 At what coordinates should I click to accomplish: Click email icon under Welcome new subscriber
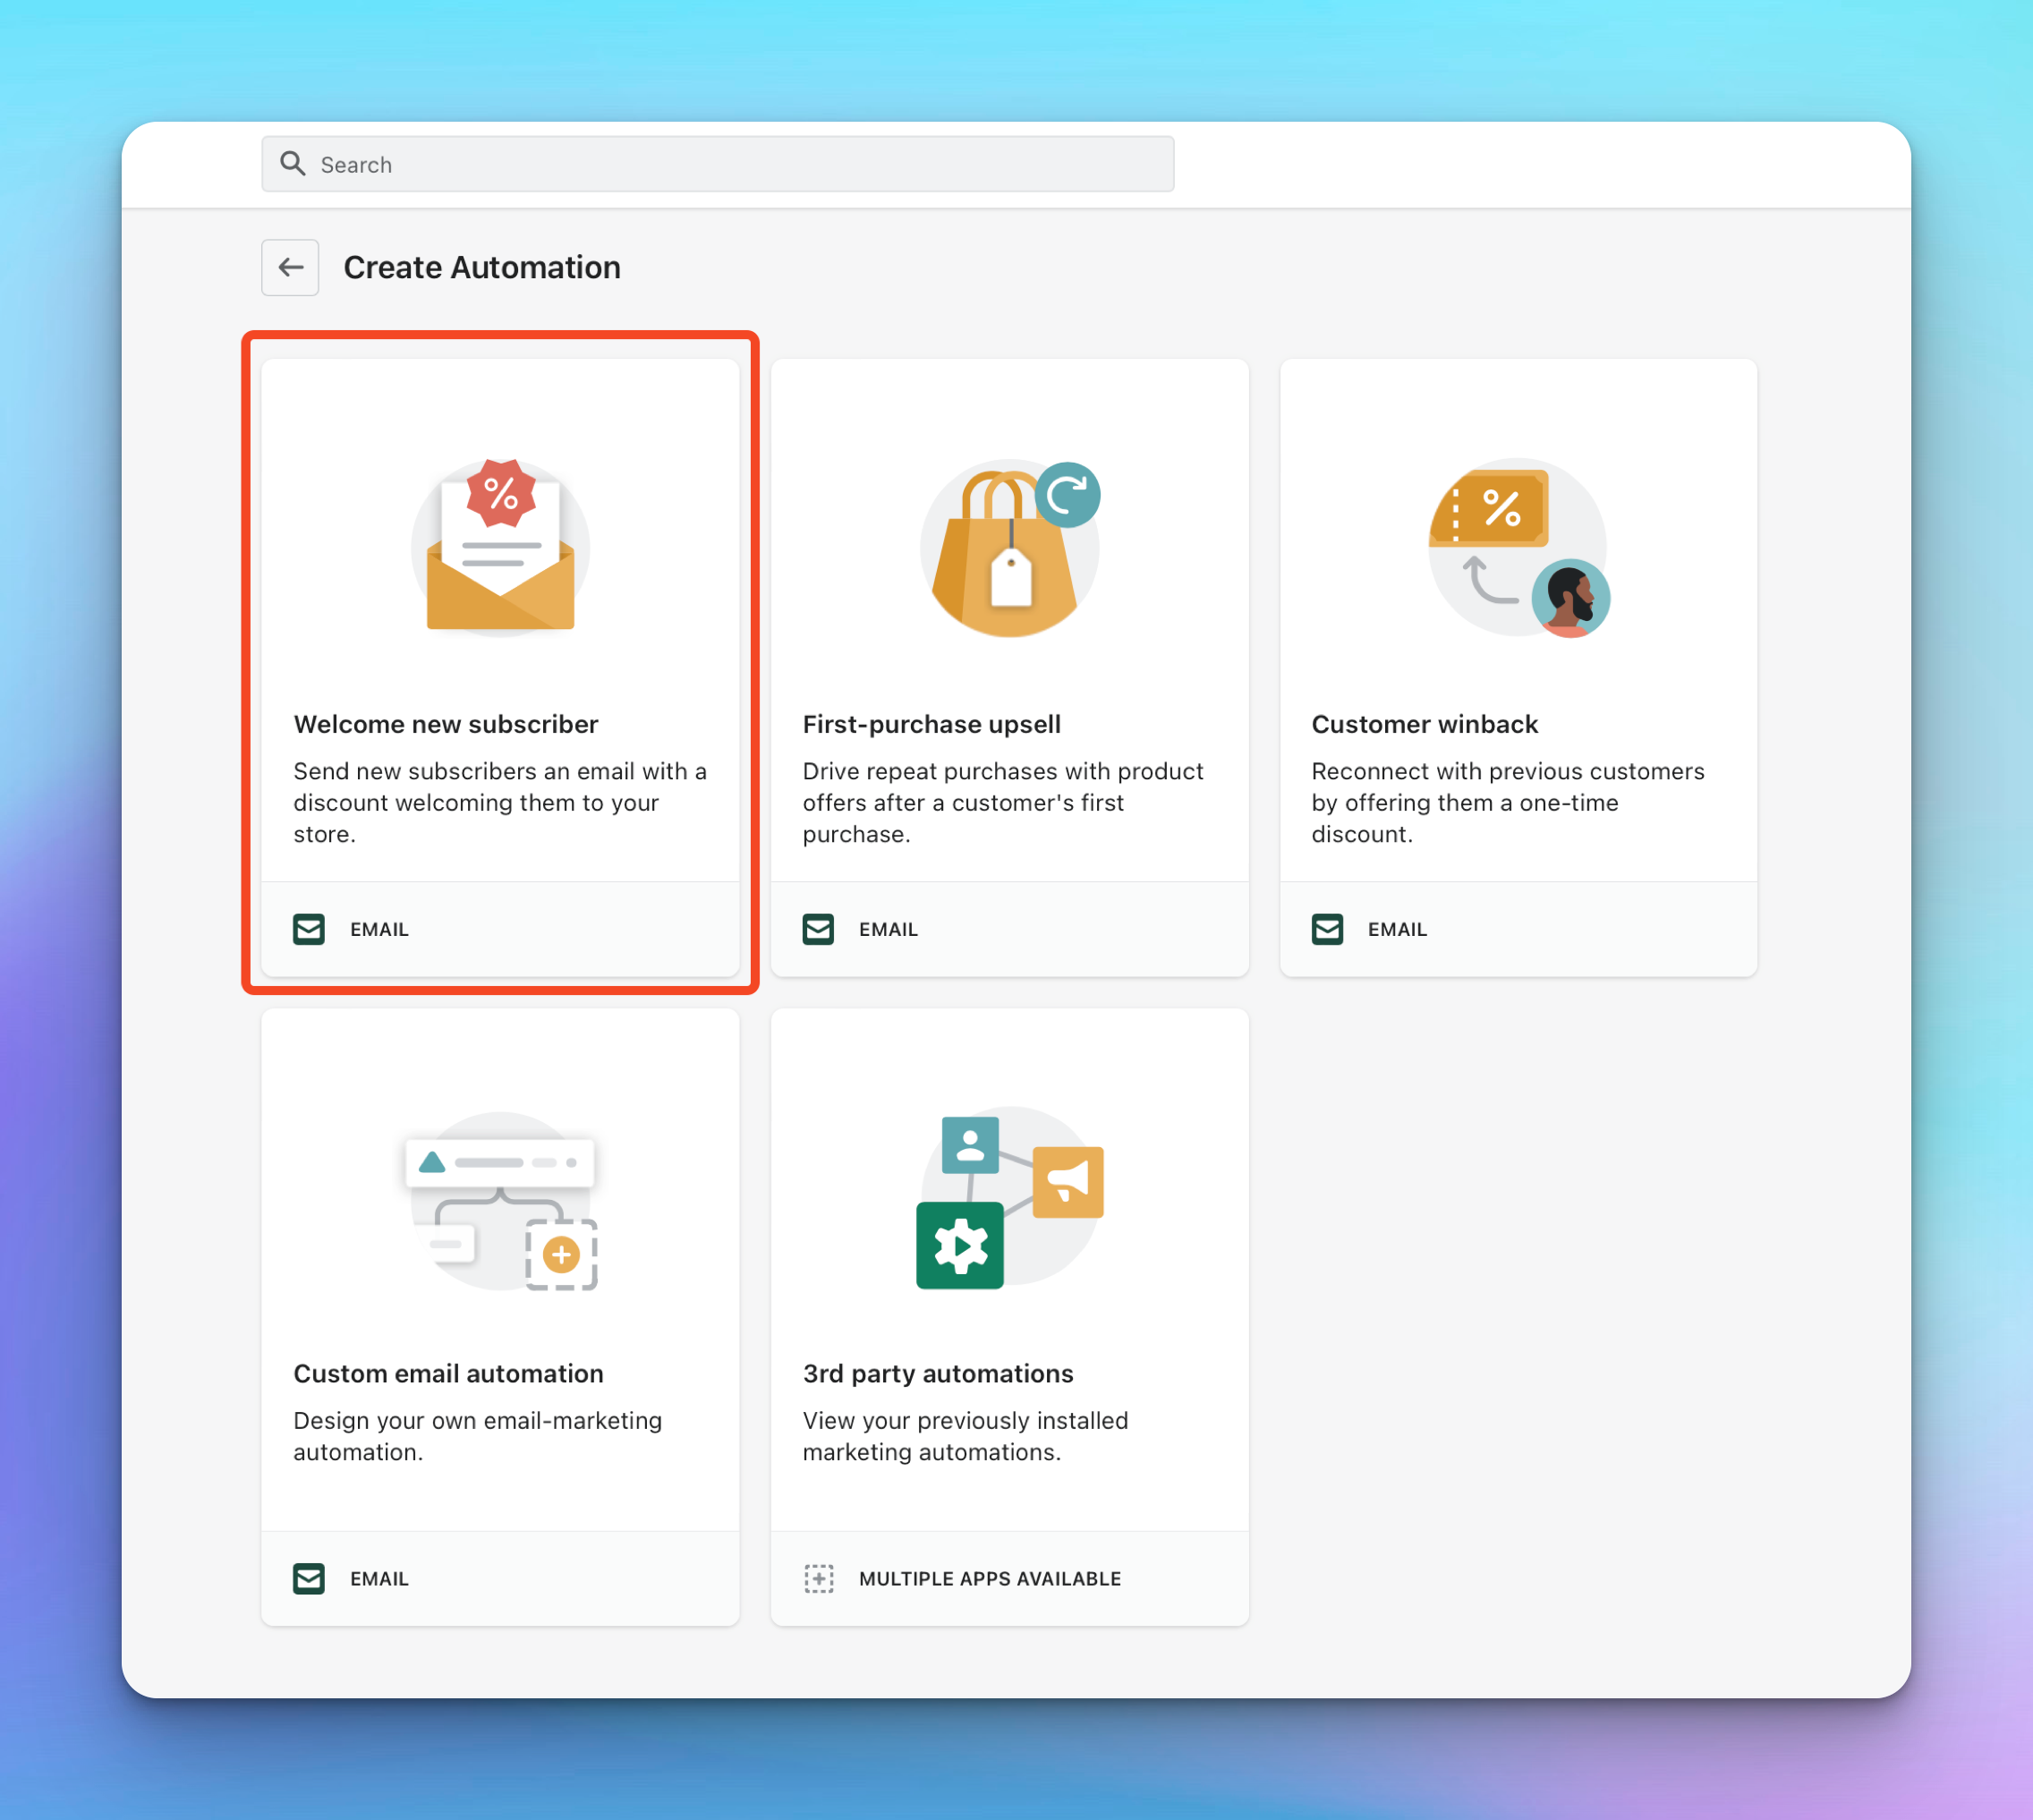click(x=309, y=929)
